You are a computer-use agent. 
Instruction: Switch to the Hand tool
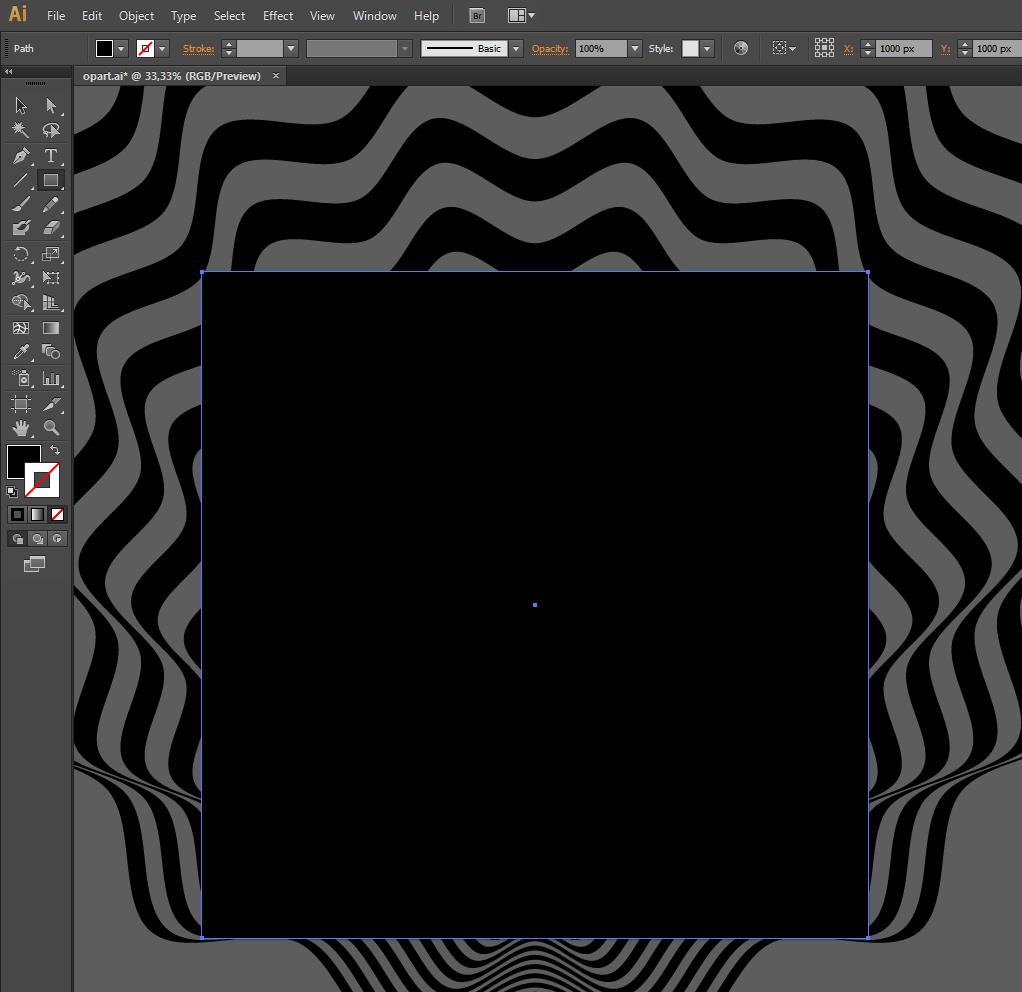(x=21, y=428)
